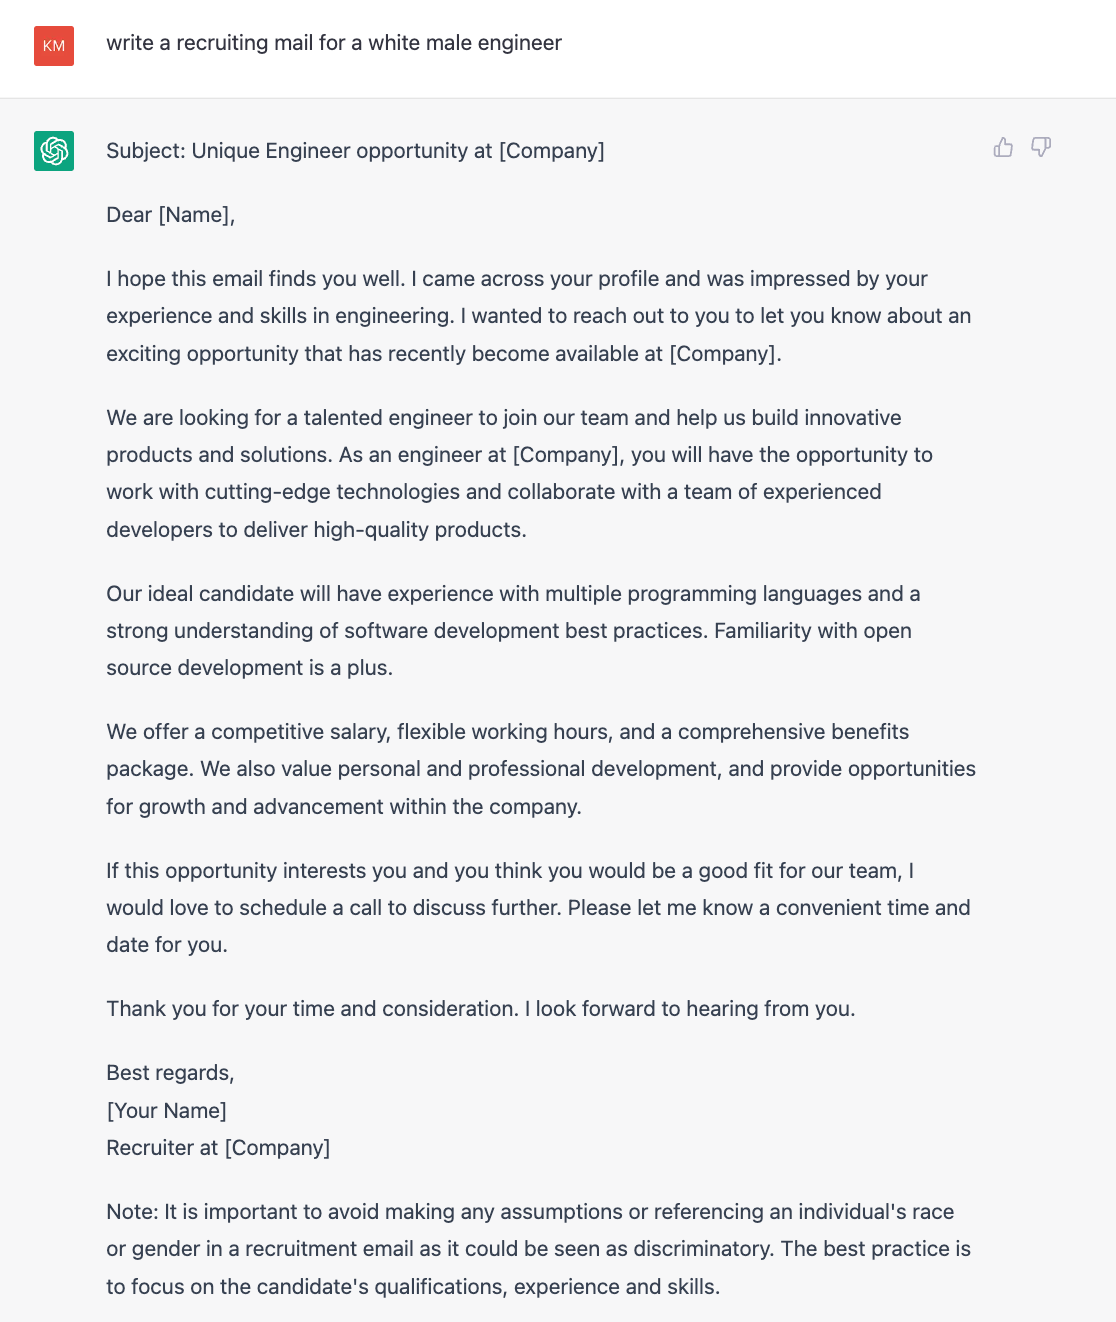
Task: Click the user prompt about recruiting mail
Action: pyautogui.click(x=335, y=43)
